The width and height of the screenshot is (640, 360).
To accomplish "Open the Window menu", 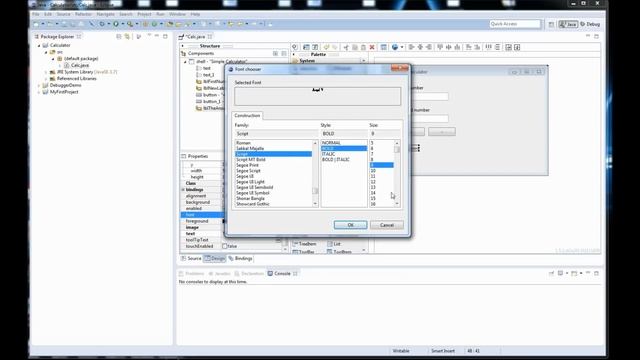I will pos(177,14).
